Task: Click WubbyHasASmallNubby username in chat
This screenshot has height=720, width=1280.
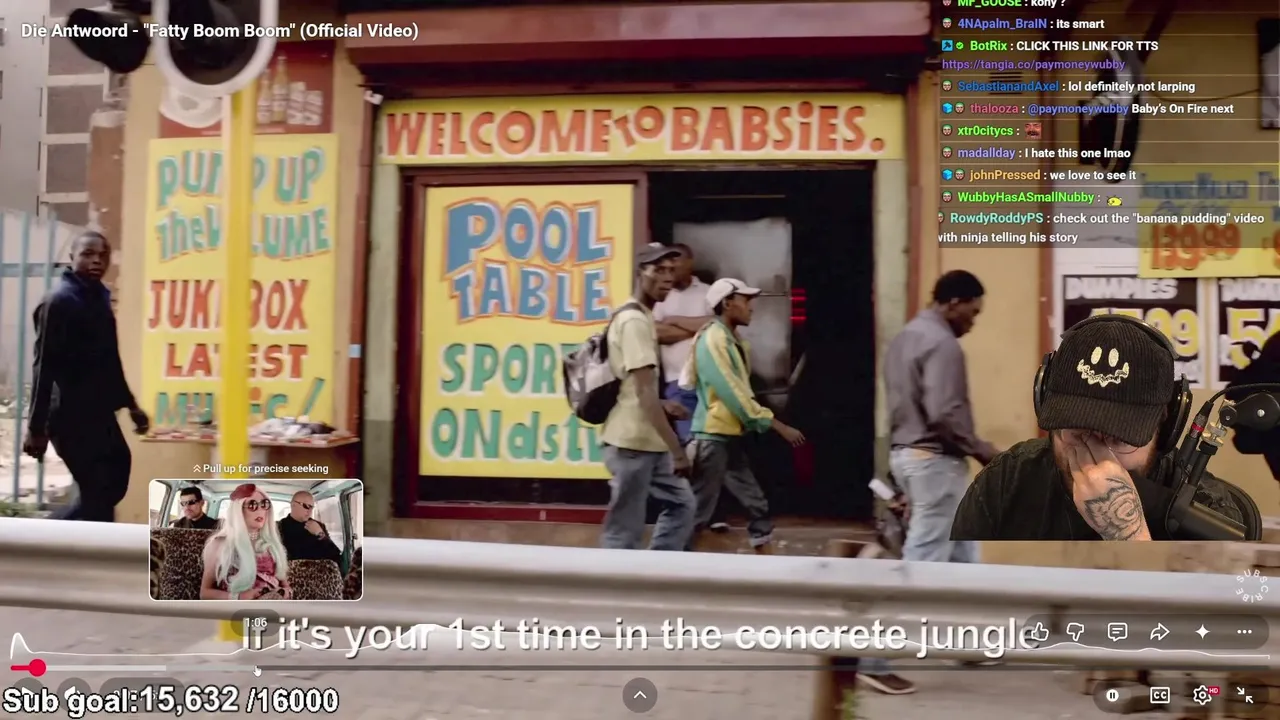Action: click(1026, 197)
